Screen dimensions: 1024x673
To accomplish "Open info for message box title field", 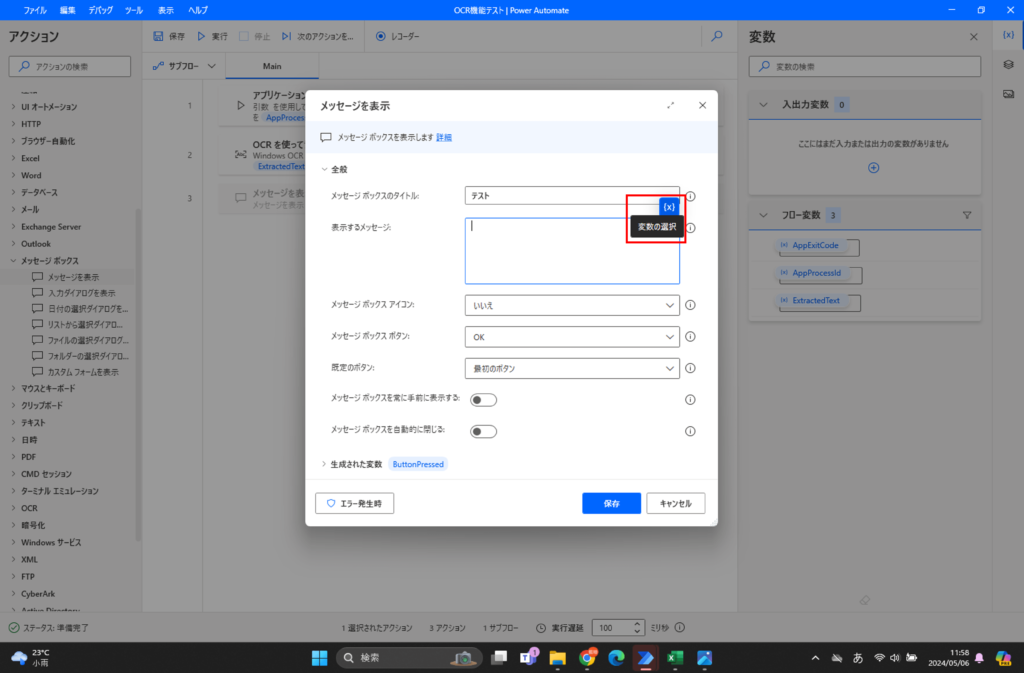I will point(690,196).
